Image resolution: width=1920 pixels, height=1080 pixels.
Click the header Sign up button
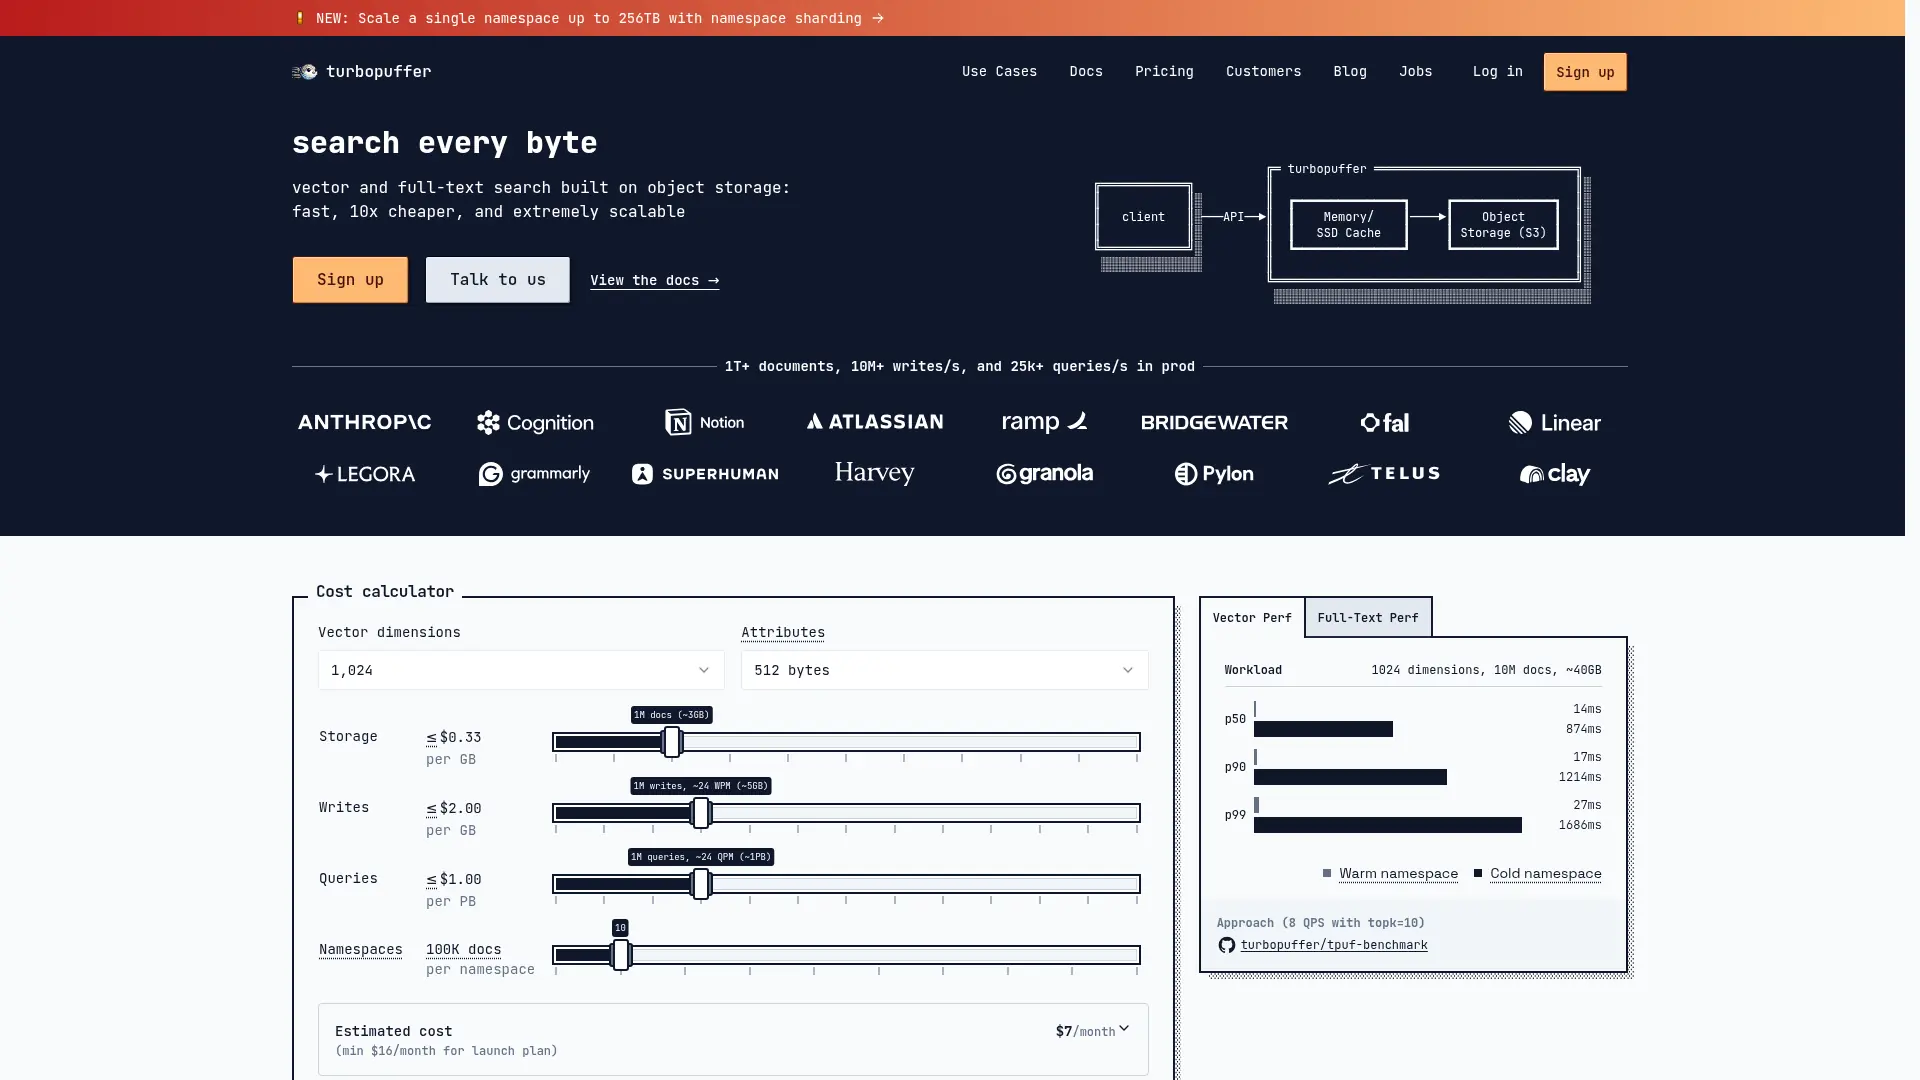(x=1585, y=72)
